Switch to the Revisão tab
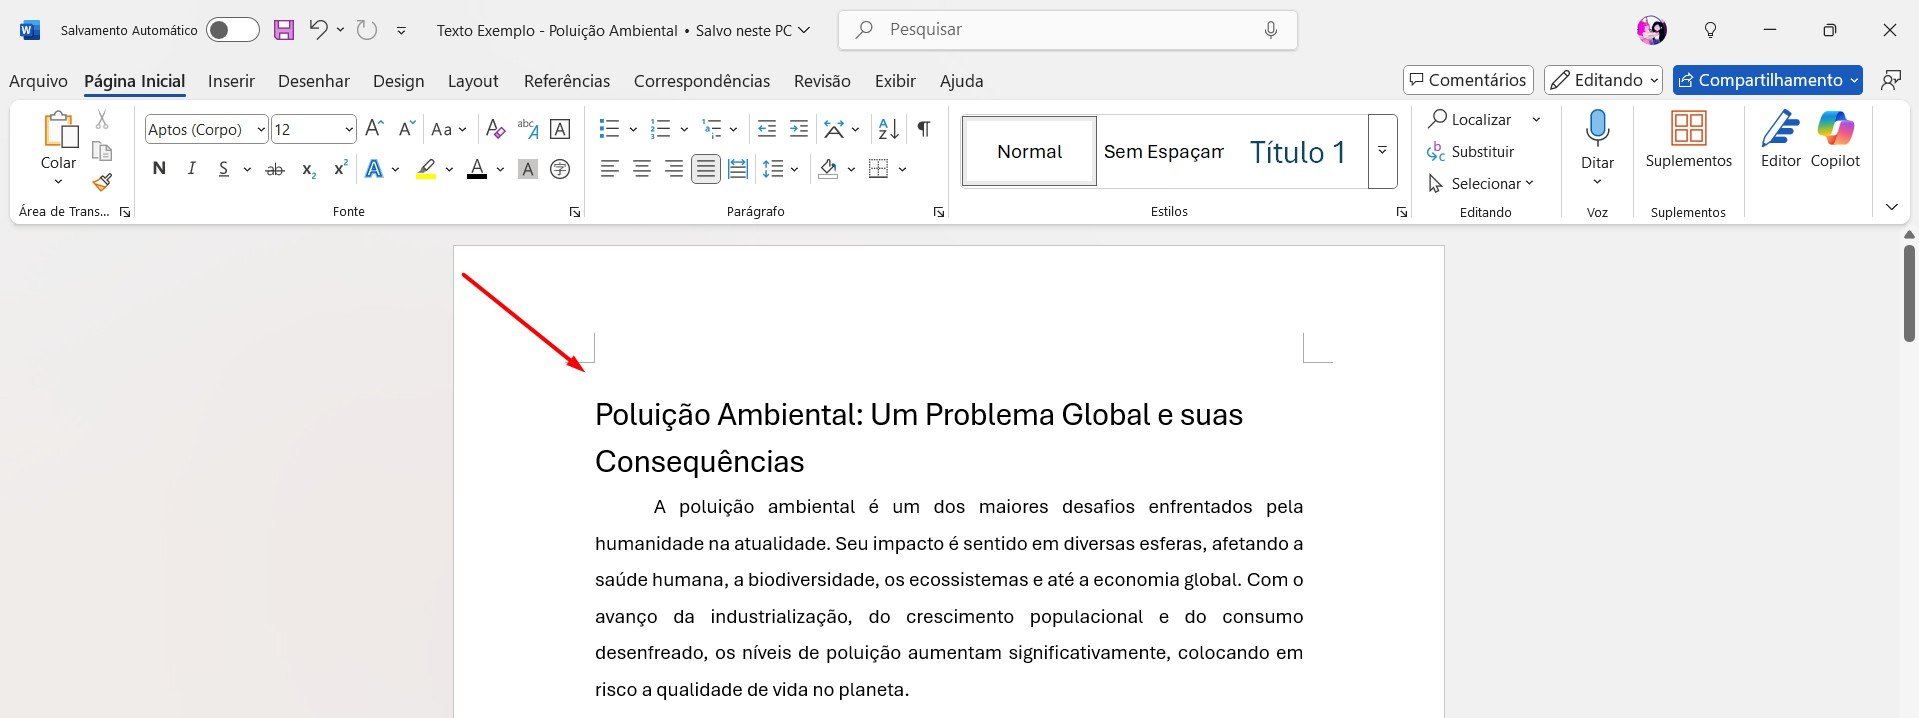 point(822,81)
